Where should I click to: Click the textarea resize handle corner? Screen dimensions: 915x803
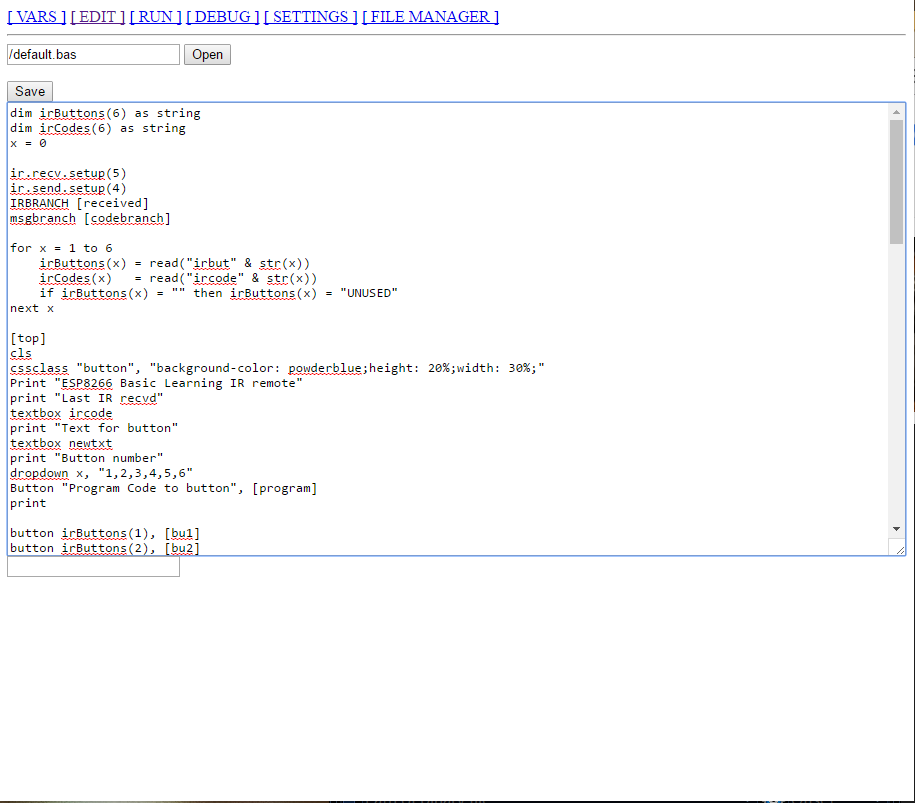click(899, 549)
